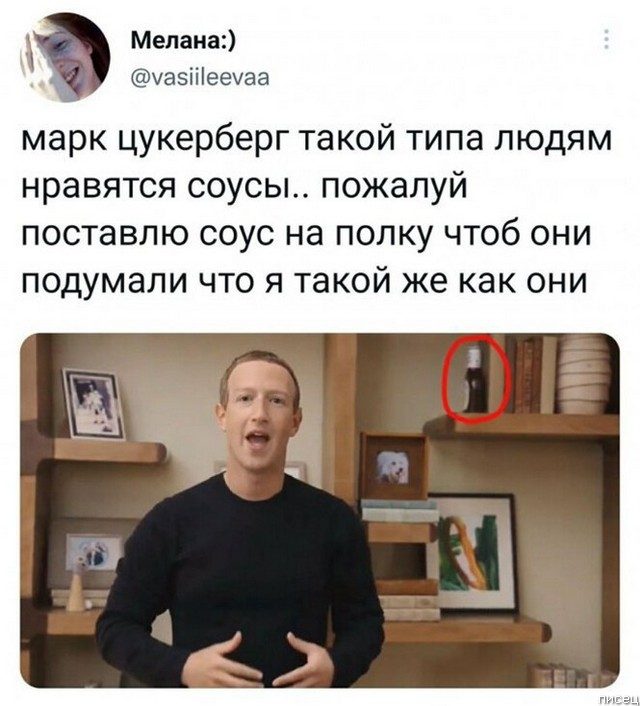
Task: Click the phrase подумали in last line
Action: [x=107, y=281]
